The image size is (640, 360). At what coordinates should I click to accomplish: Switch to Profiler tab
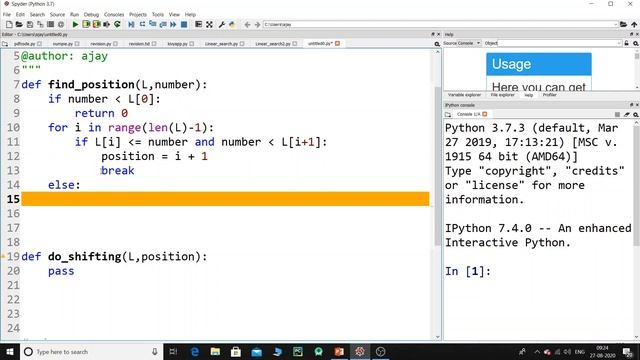point(549,95)
